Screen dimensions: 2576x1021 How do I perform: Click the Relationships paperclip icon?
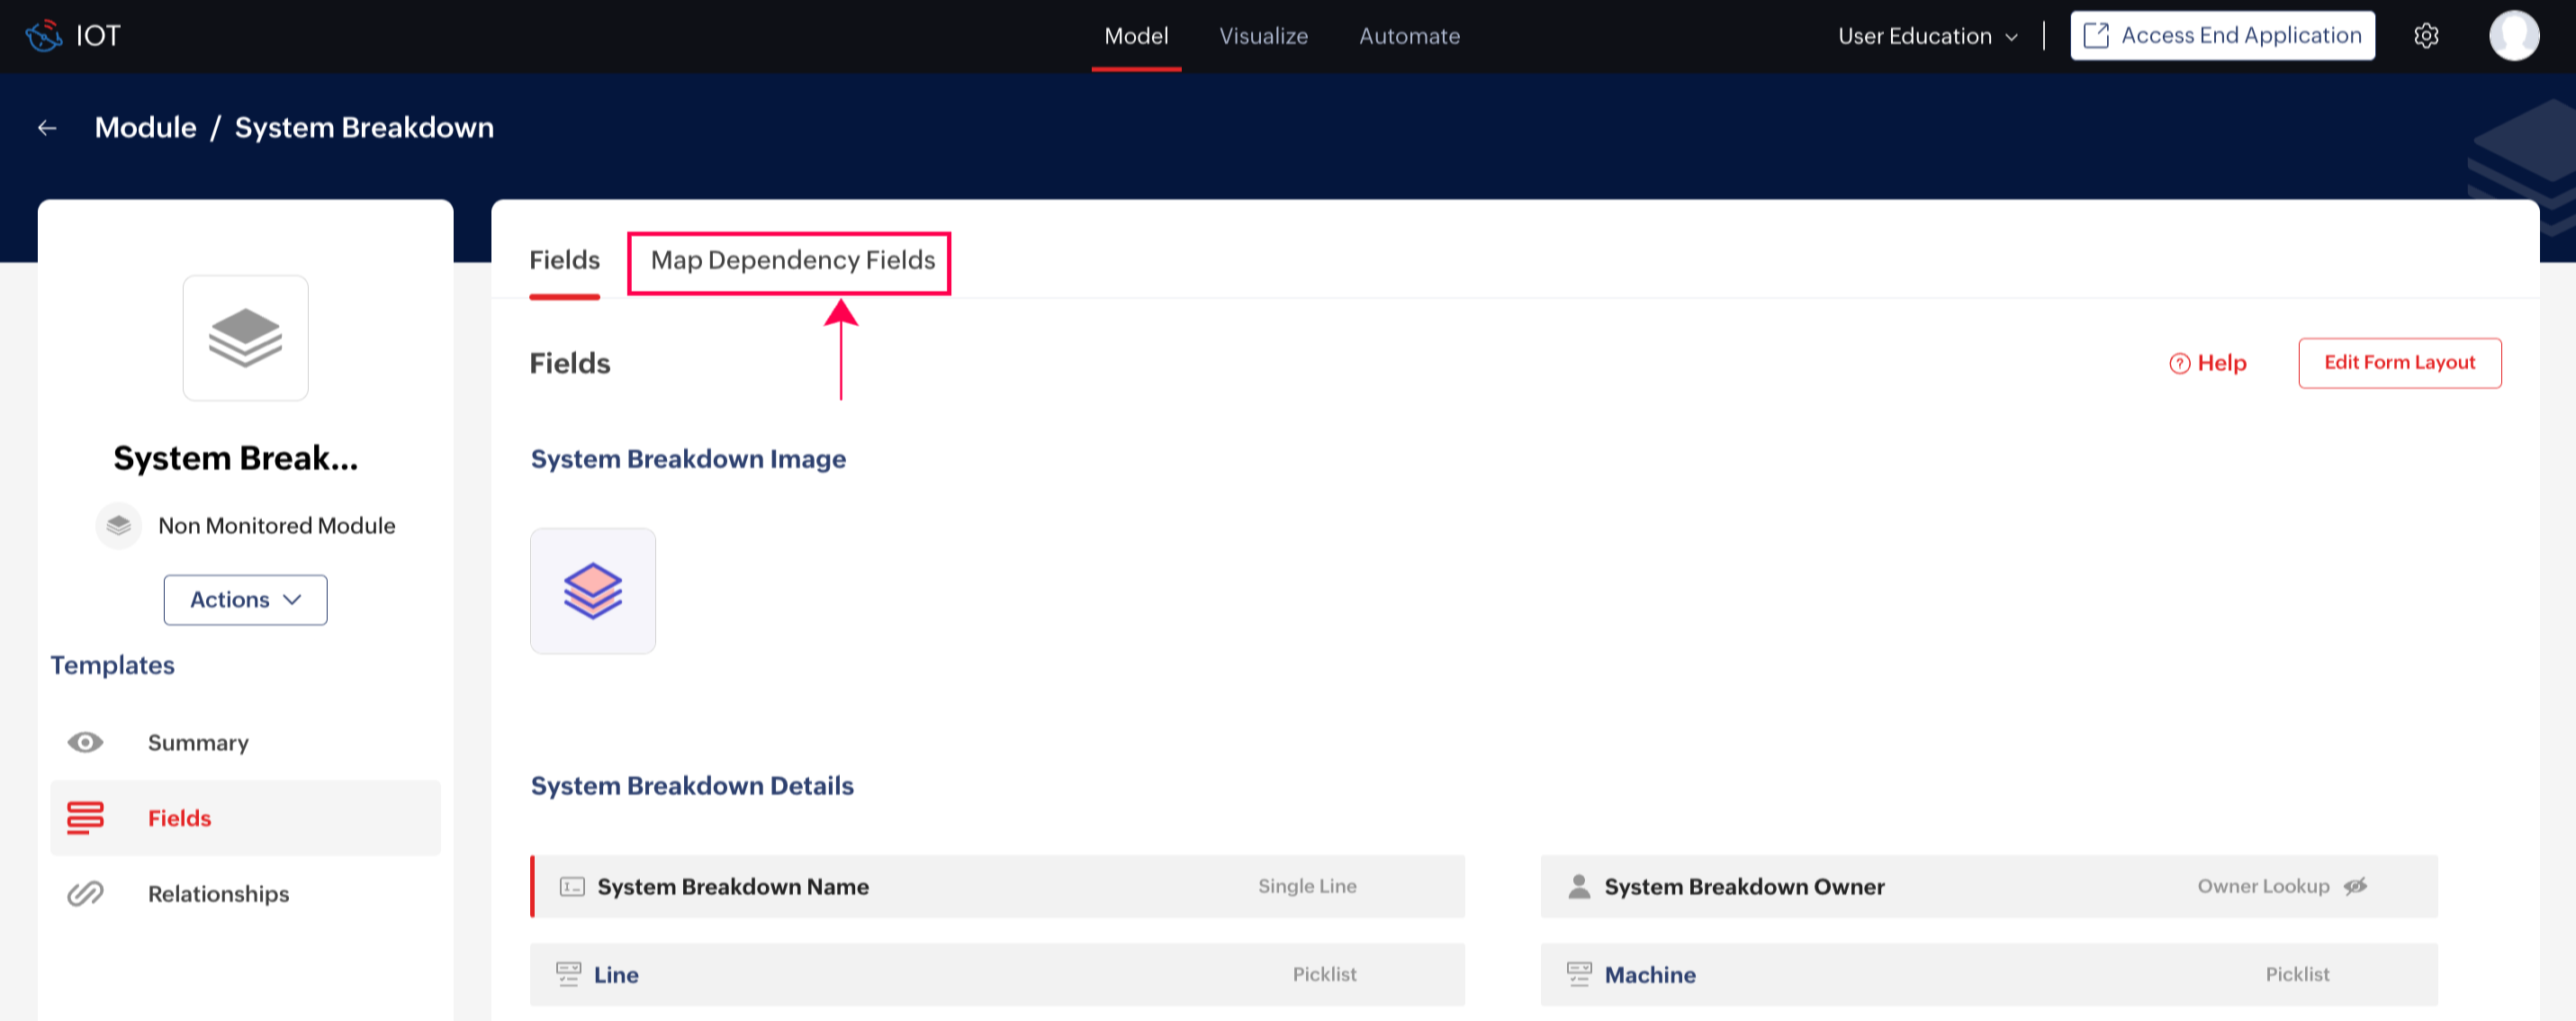pyautogui.click(x=85, y=893)
